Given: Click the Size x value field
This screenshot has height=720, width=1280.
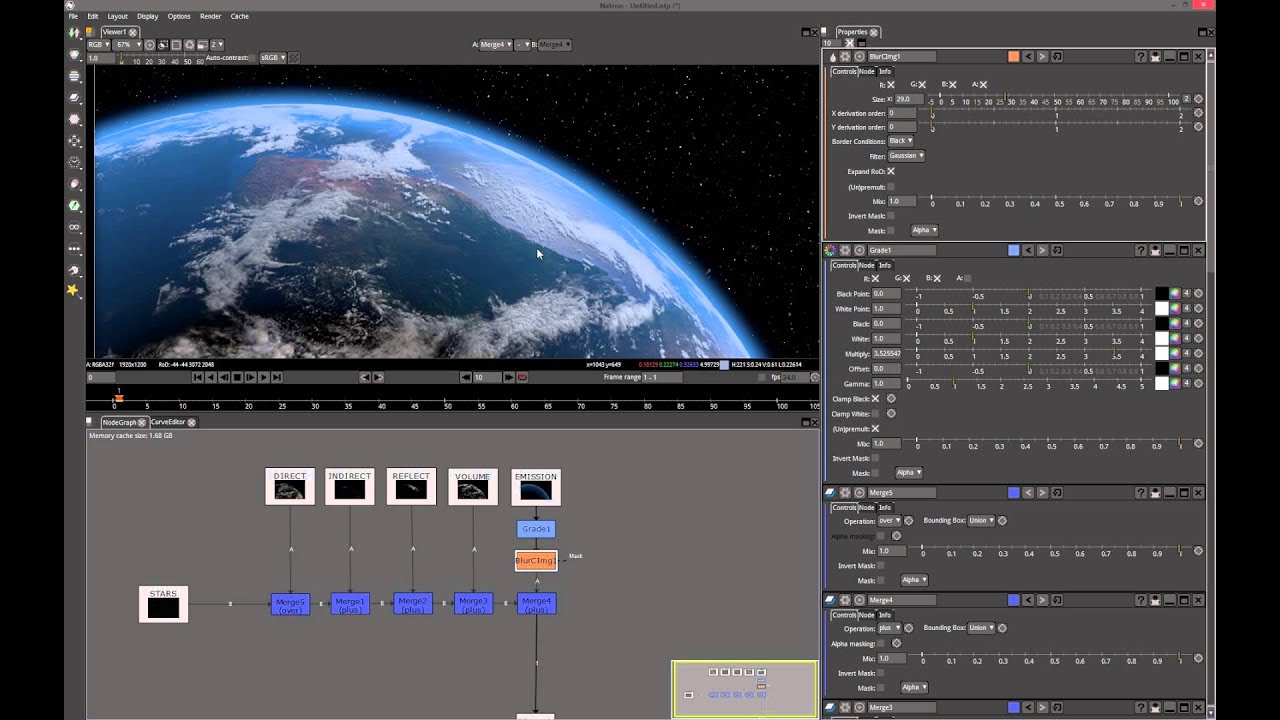Looking at the screenshot, I should [x=907, y=99].
